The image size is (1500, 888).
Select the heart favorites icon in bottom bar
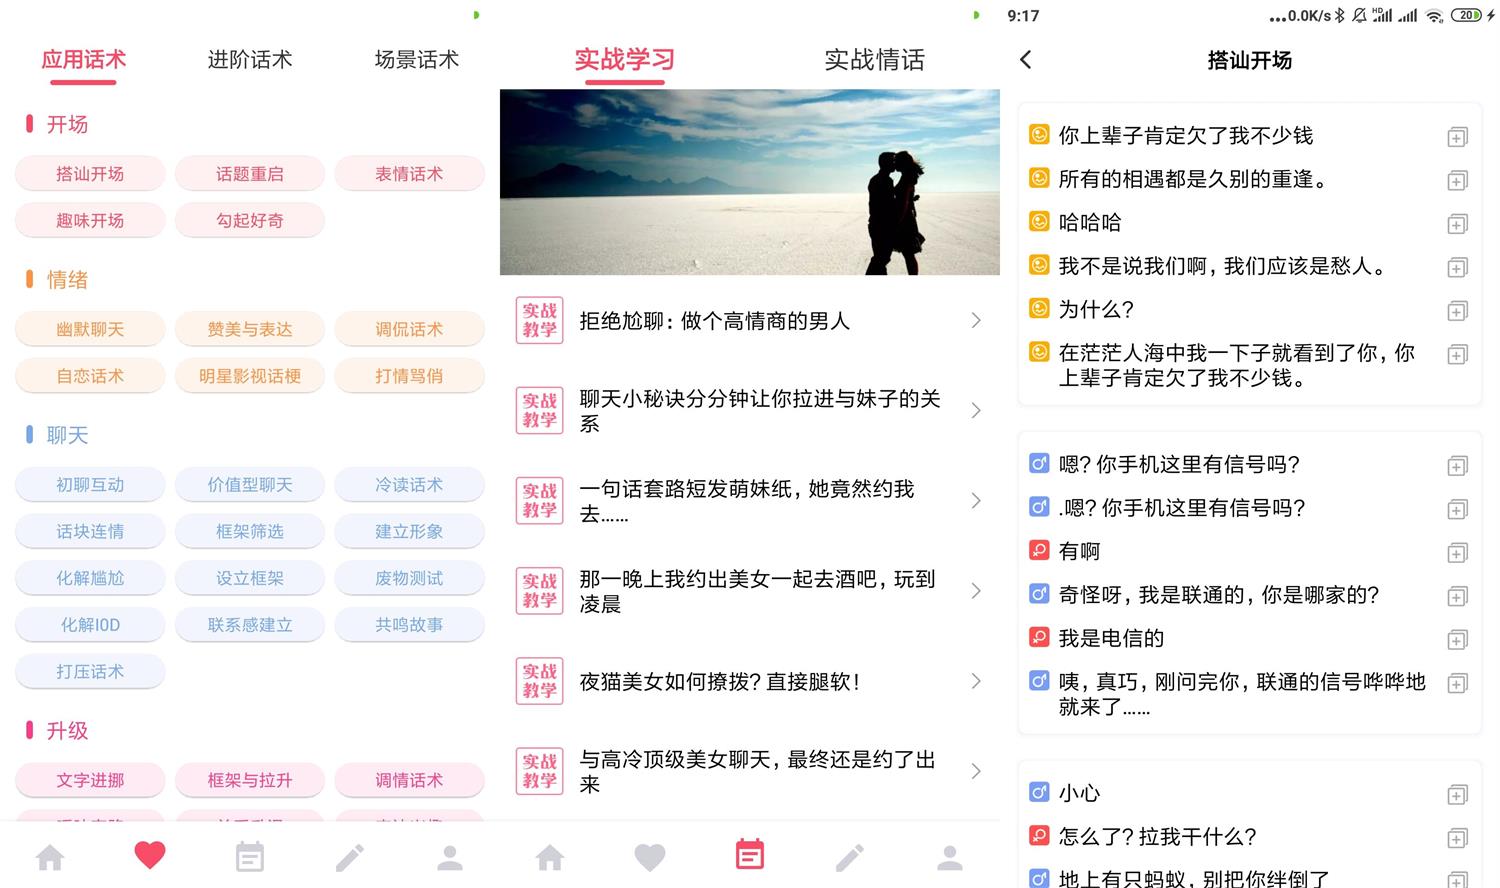150,855
